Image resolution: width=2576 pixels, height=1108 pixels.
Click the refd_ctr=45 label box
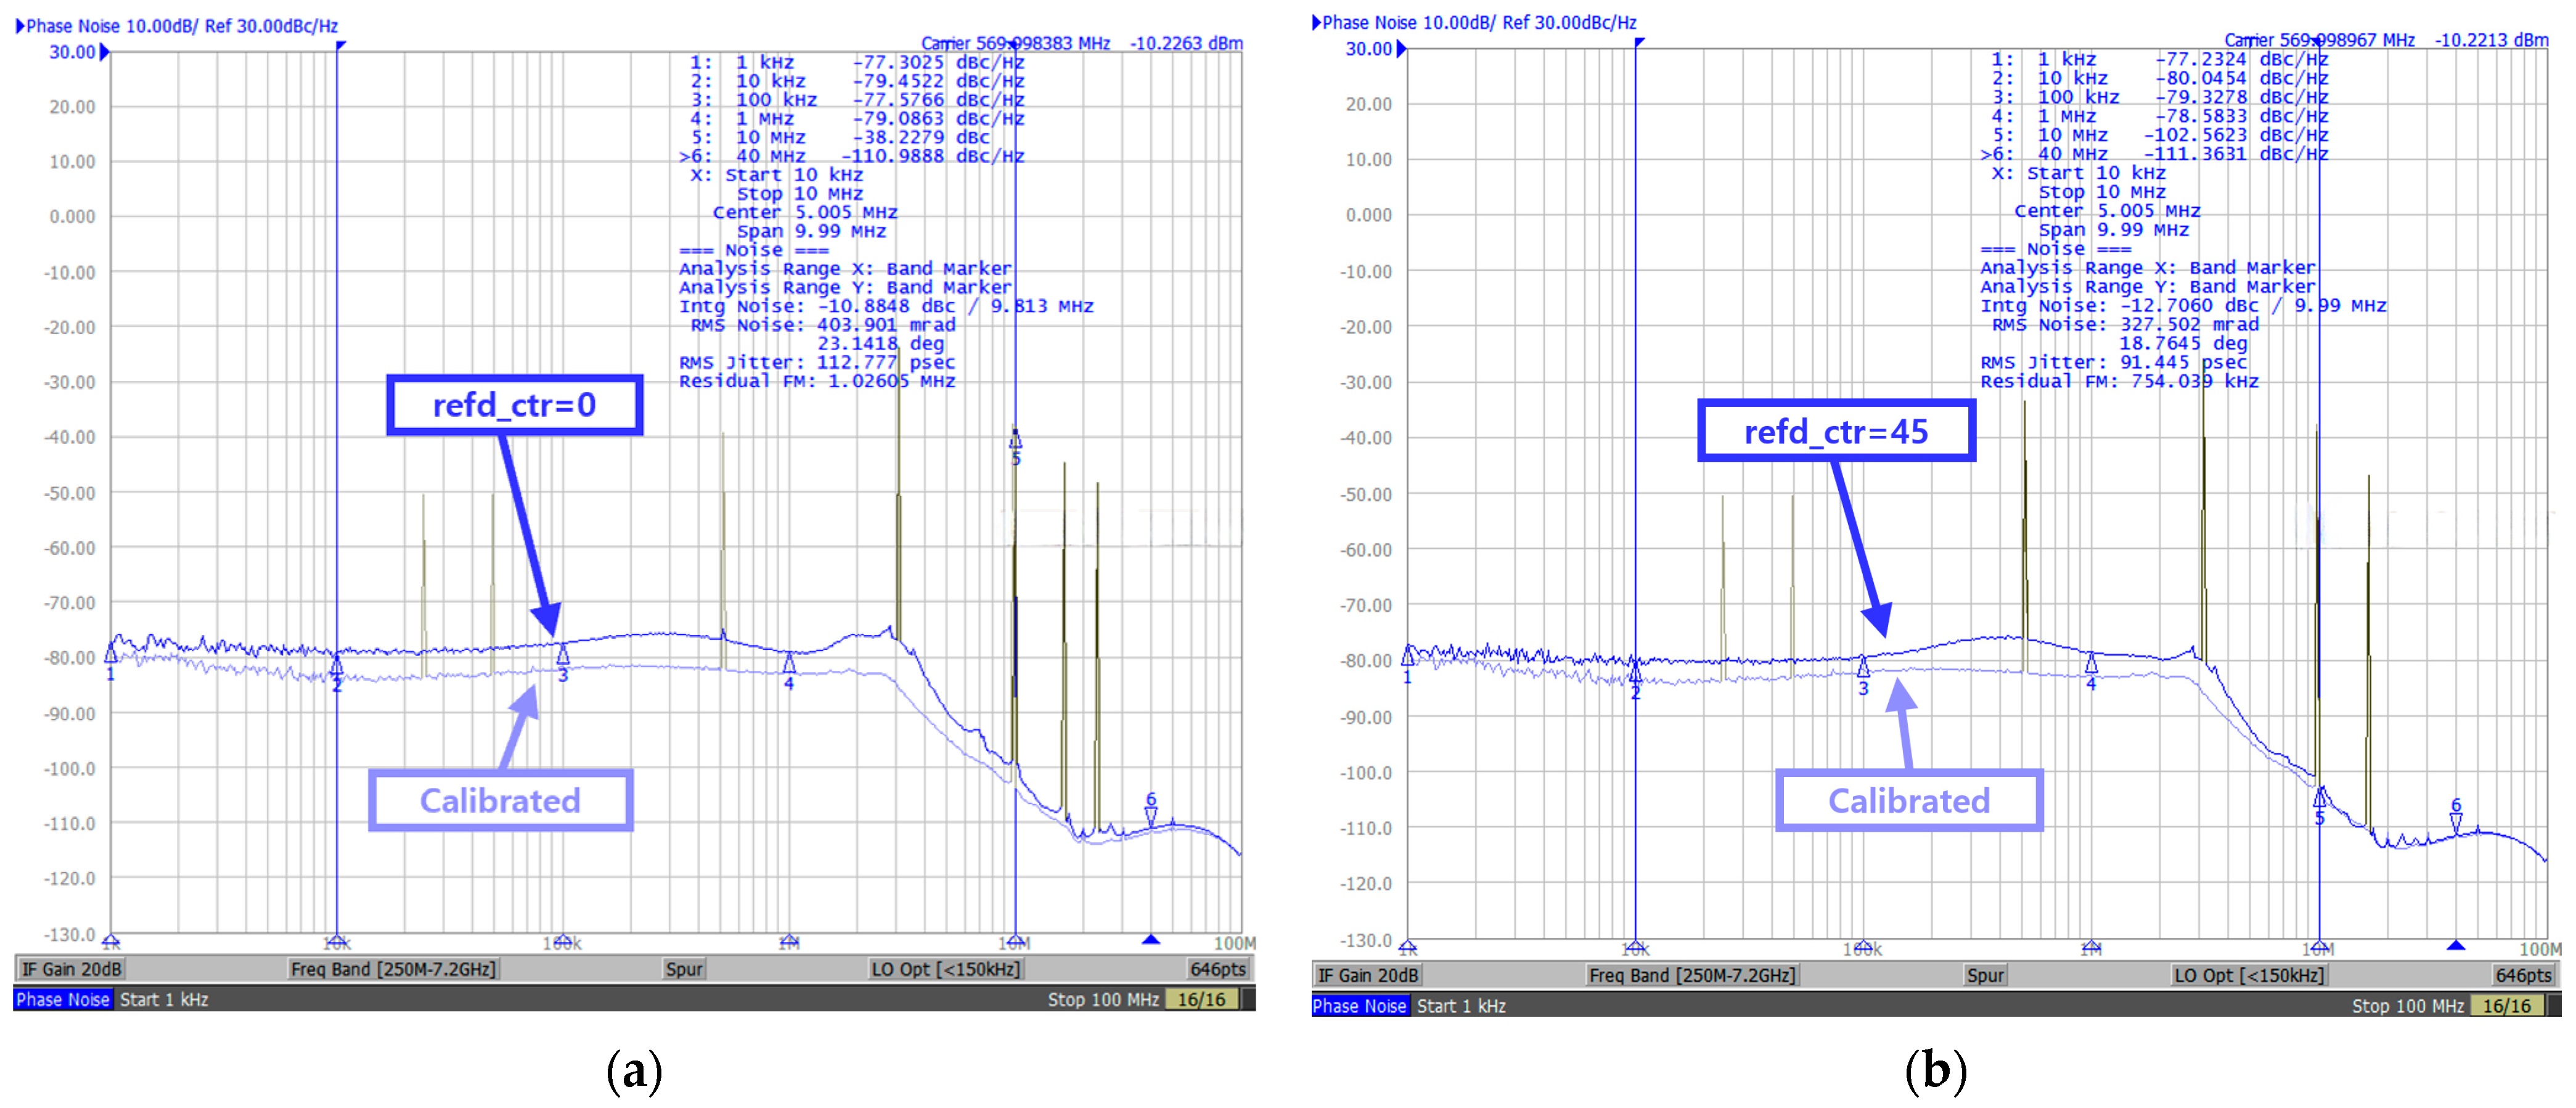click(1836, 431)
